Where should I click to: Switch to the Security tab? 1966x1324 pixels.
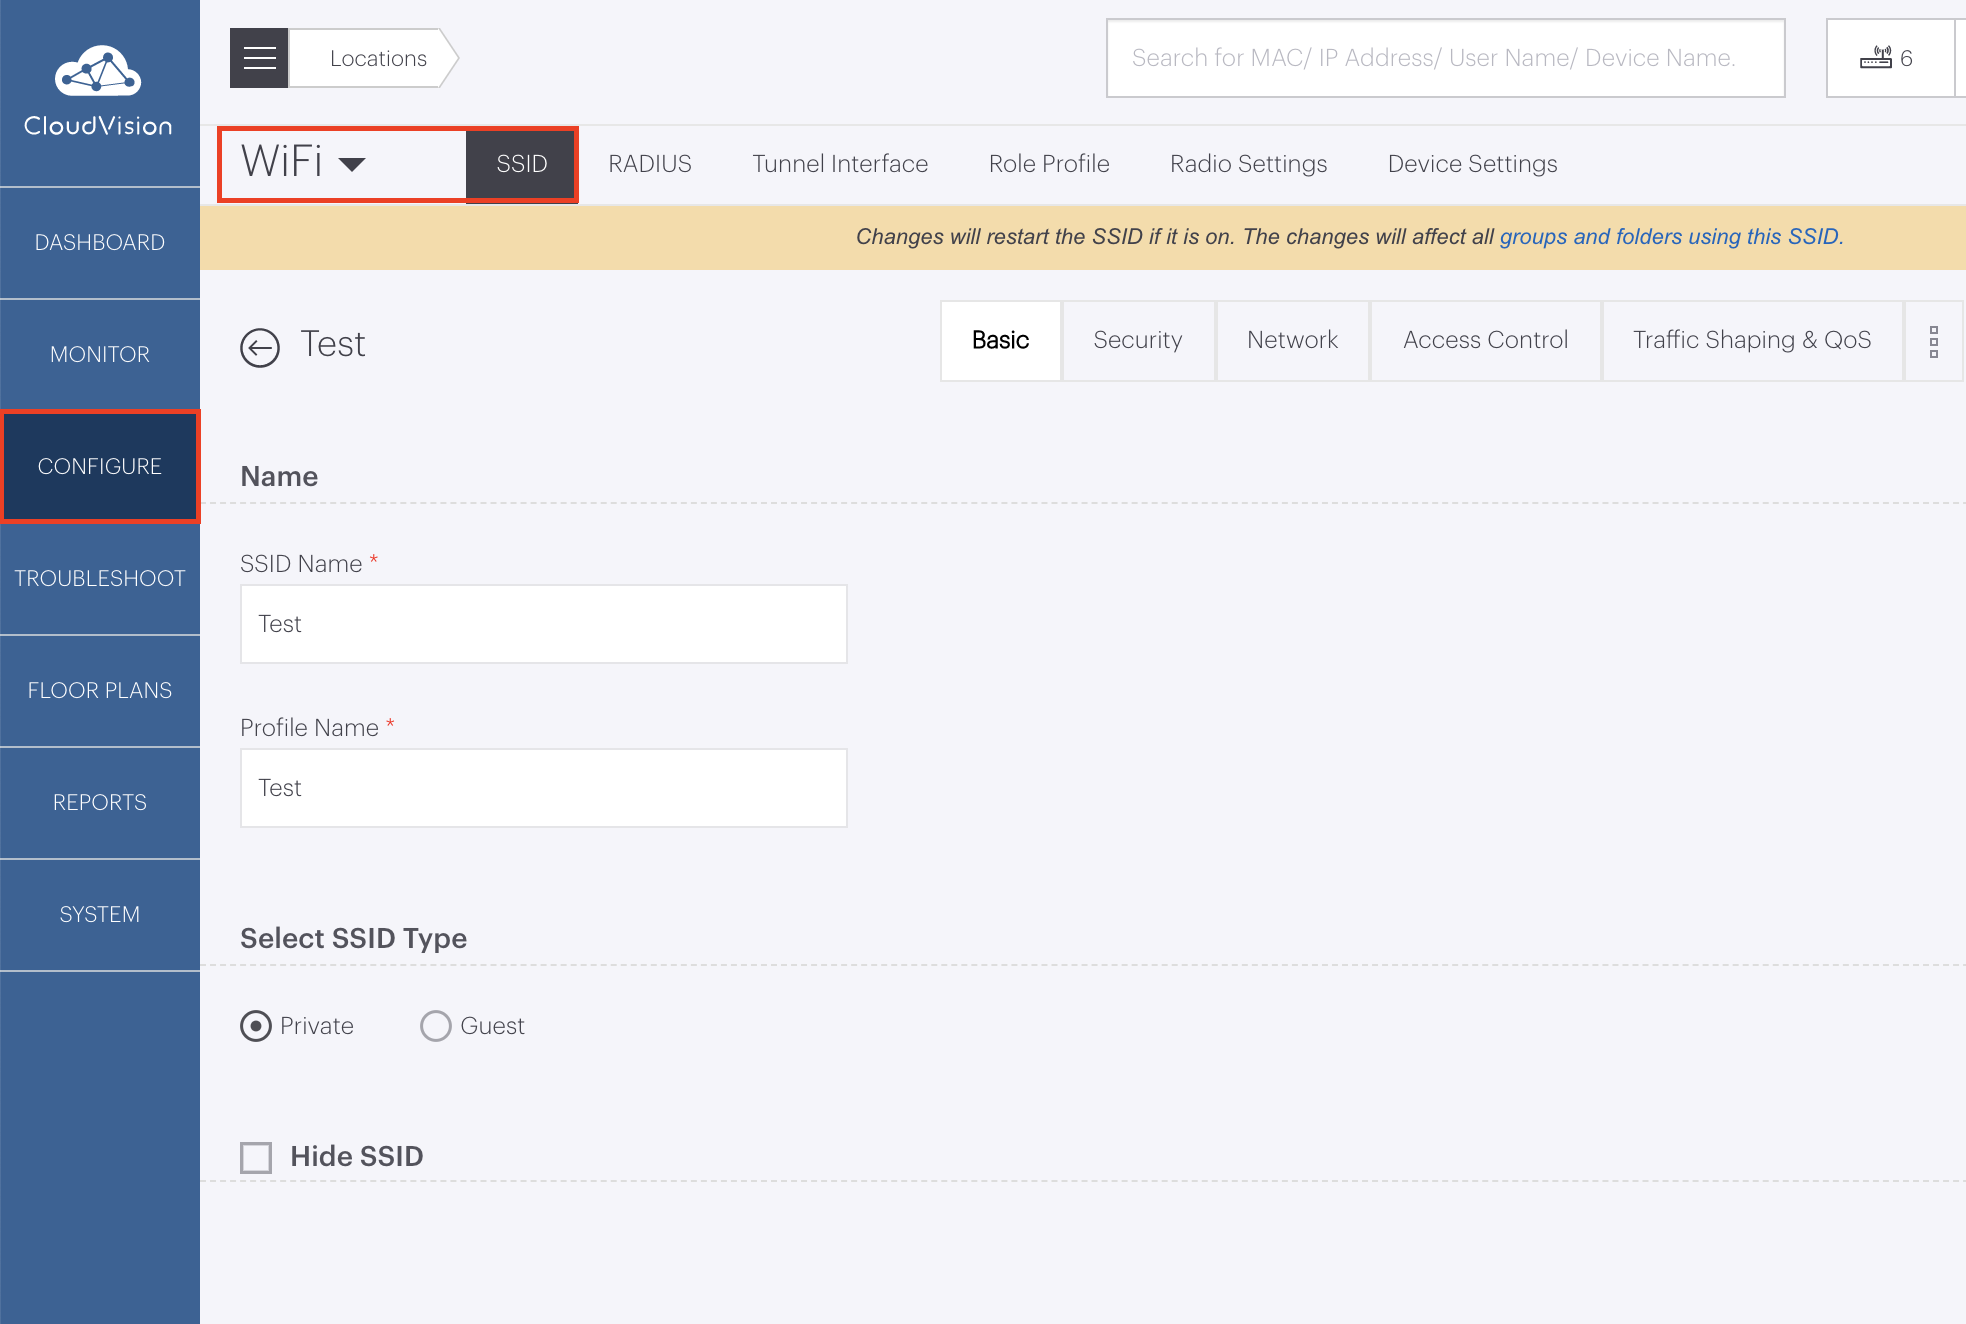point(1137,340)
